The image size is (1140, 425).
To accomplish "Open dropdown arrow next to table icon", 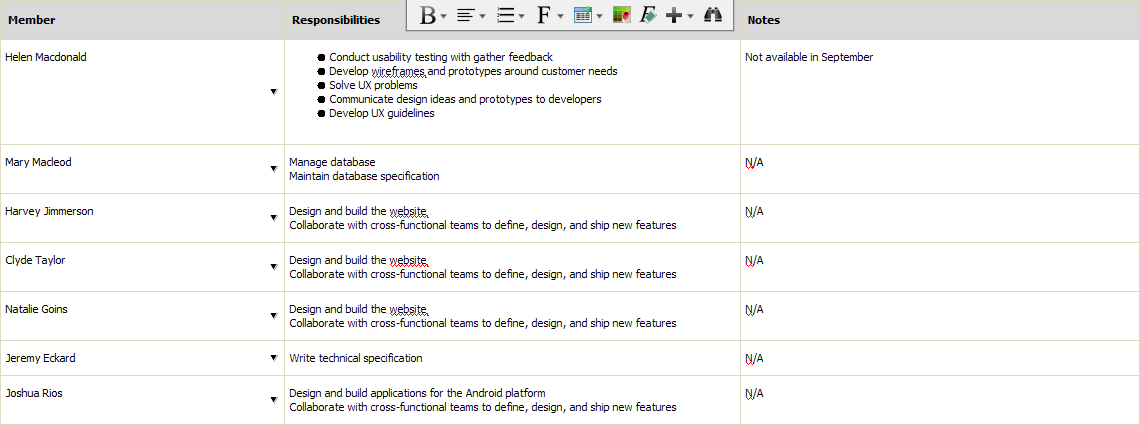I will (x=599, y=16).
